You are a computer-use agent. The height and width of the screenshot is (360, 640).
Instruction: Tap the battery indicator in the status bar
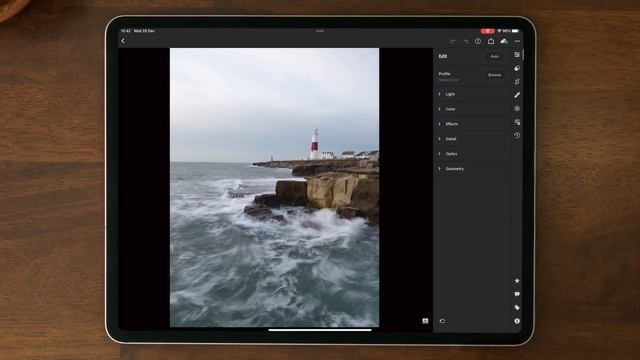pos(516,31)
